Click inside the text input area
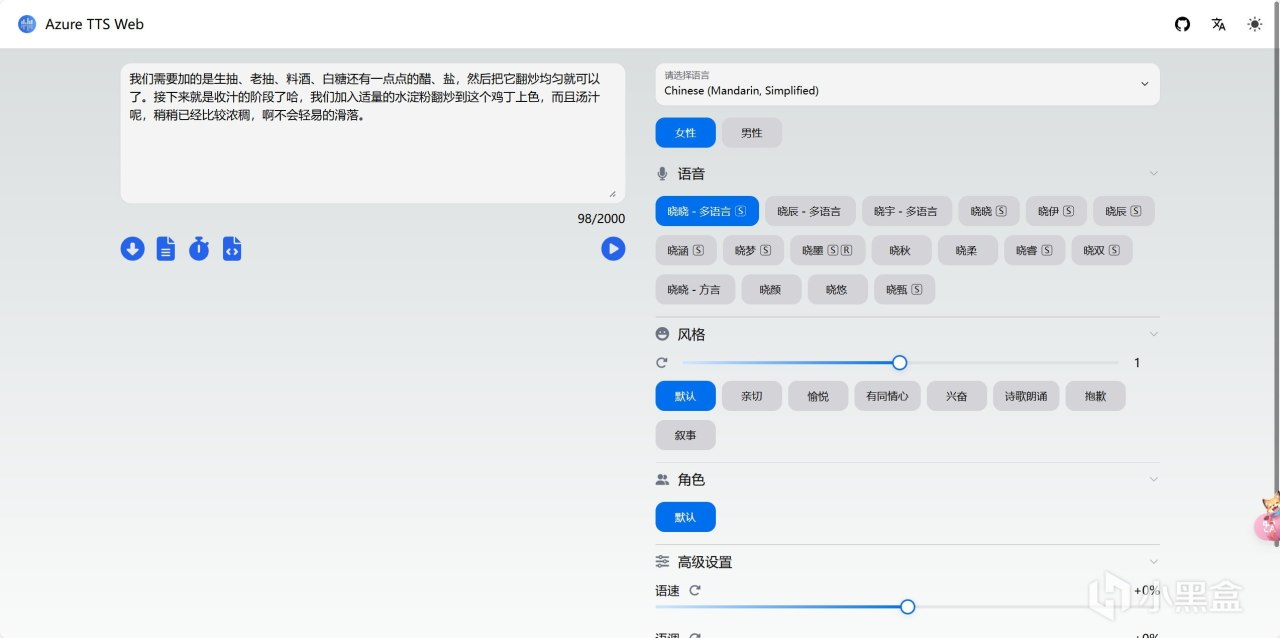 372,134
